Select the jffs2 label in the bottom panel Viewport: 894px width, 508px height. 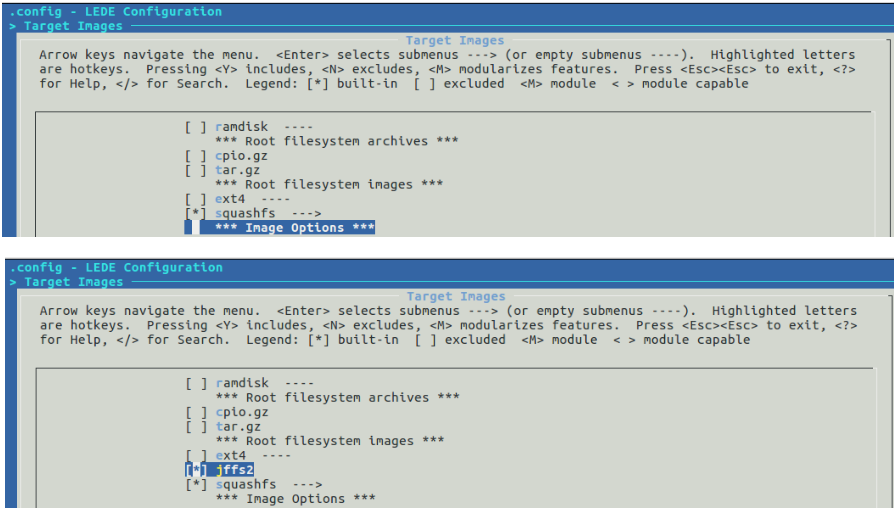[234, 470]
